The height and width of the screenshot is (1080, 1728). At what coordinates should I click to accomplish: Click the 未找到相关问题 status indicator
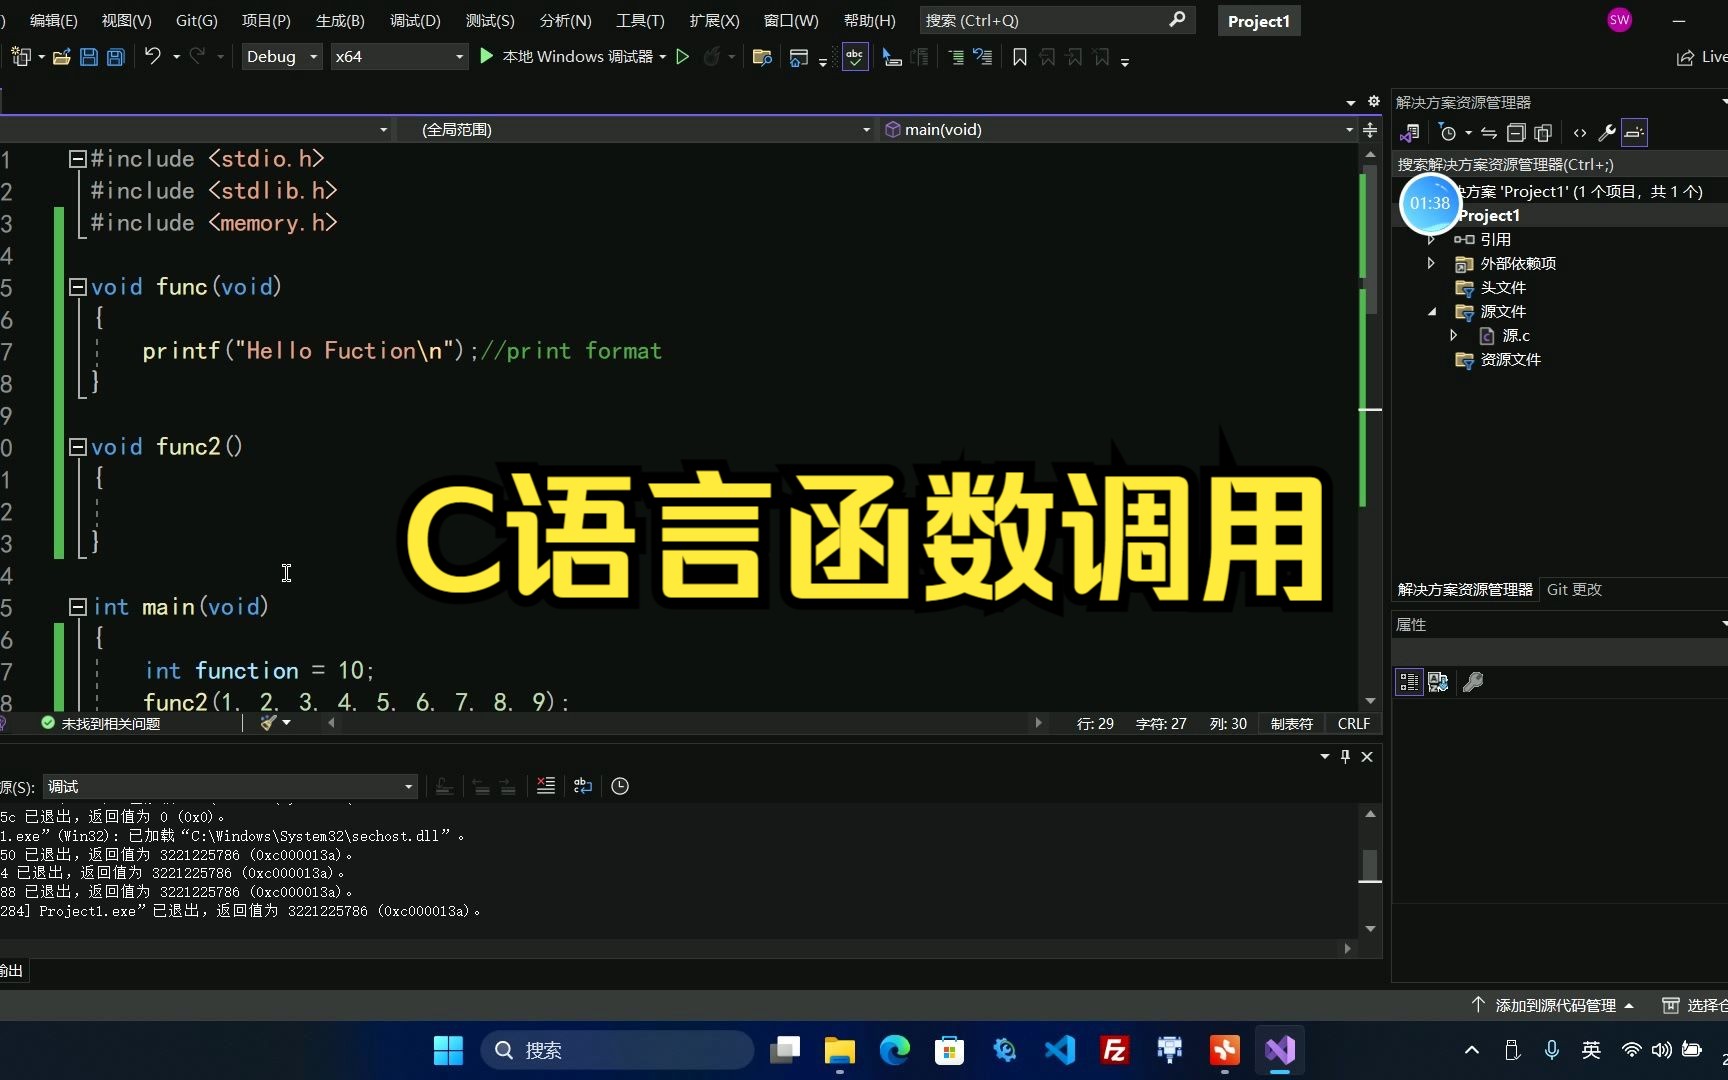click(x=100, y=723)
